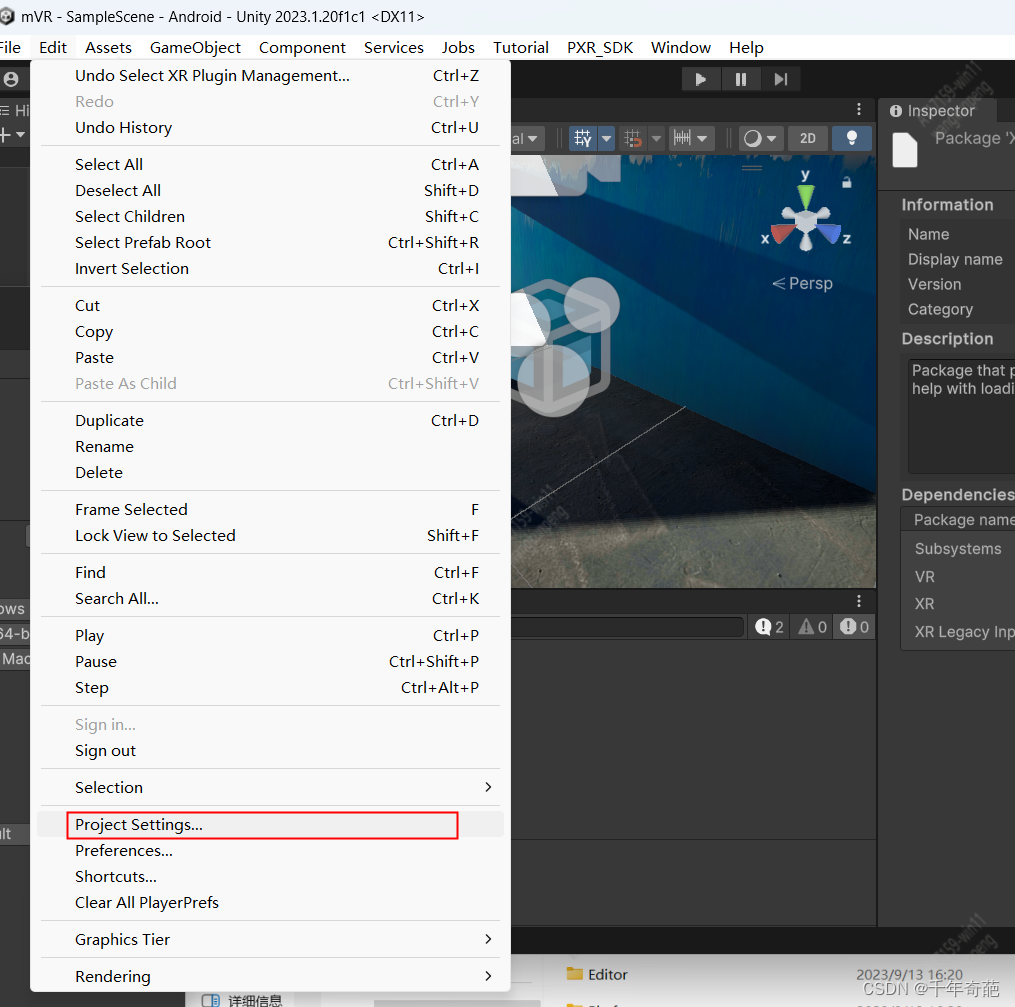This screenshot has width=1015, height=1007.
Task: Open the Tutorial menu
Action: (520, 48)
